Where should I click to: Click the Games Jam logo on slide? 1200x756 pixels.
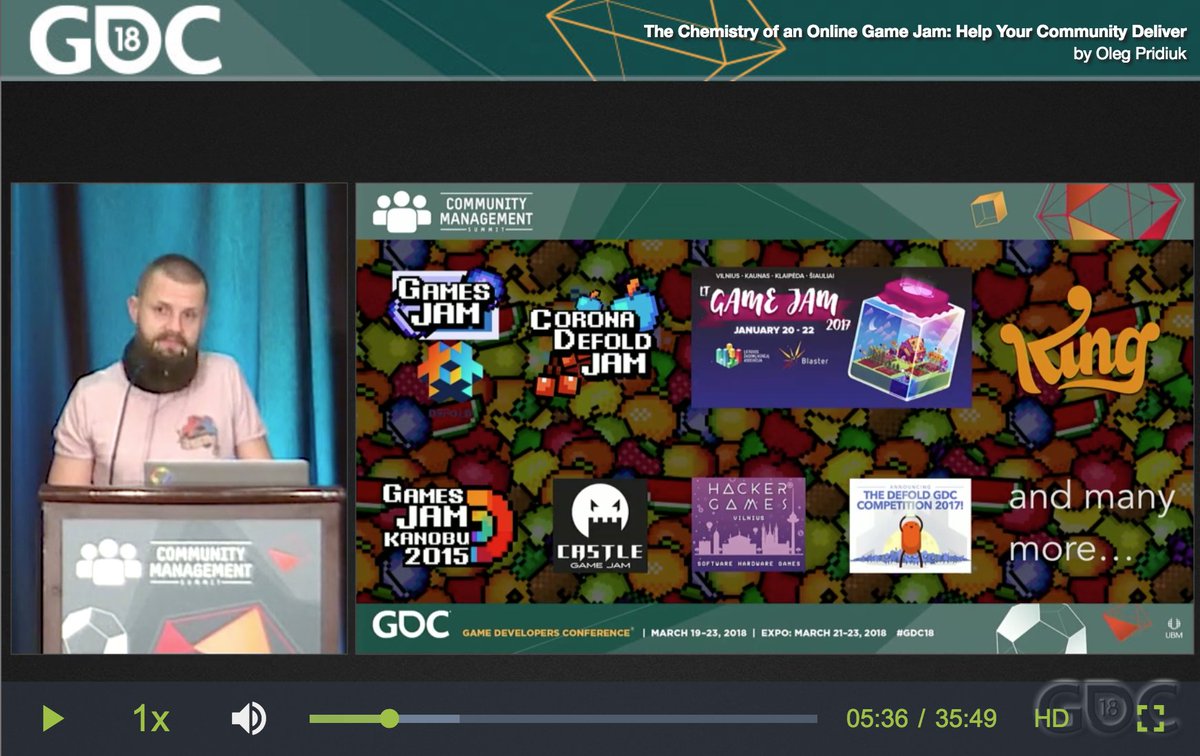446,305
